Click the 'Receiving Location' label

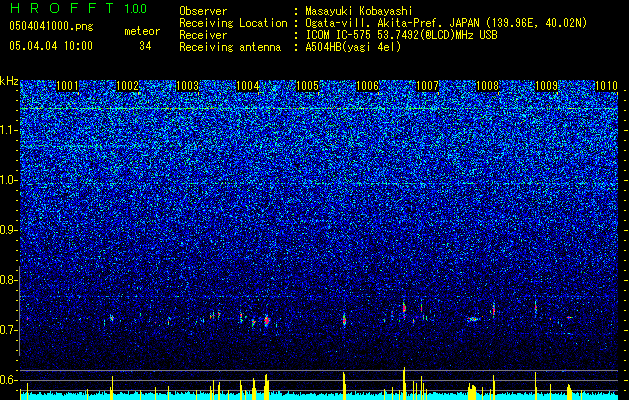point(233,23)
